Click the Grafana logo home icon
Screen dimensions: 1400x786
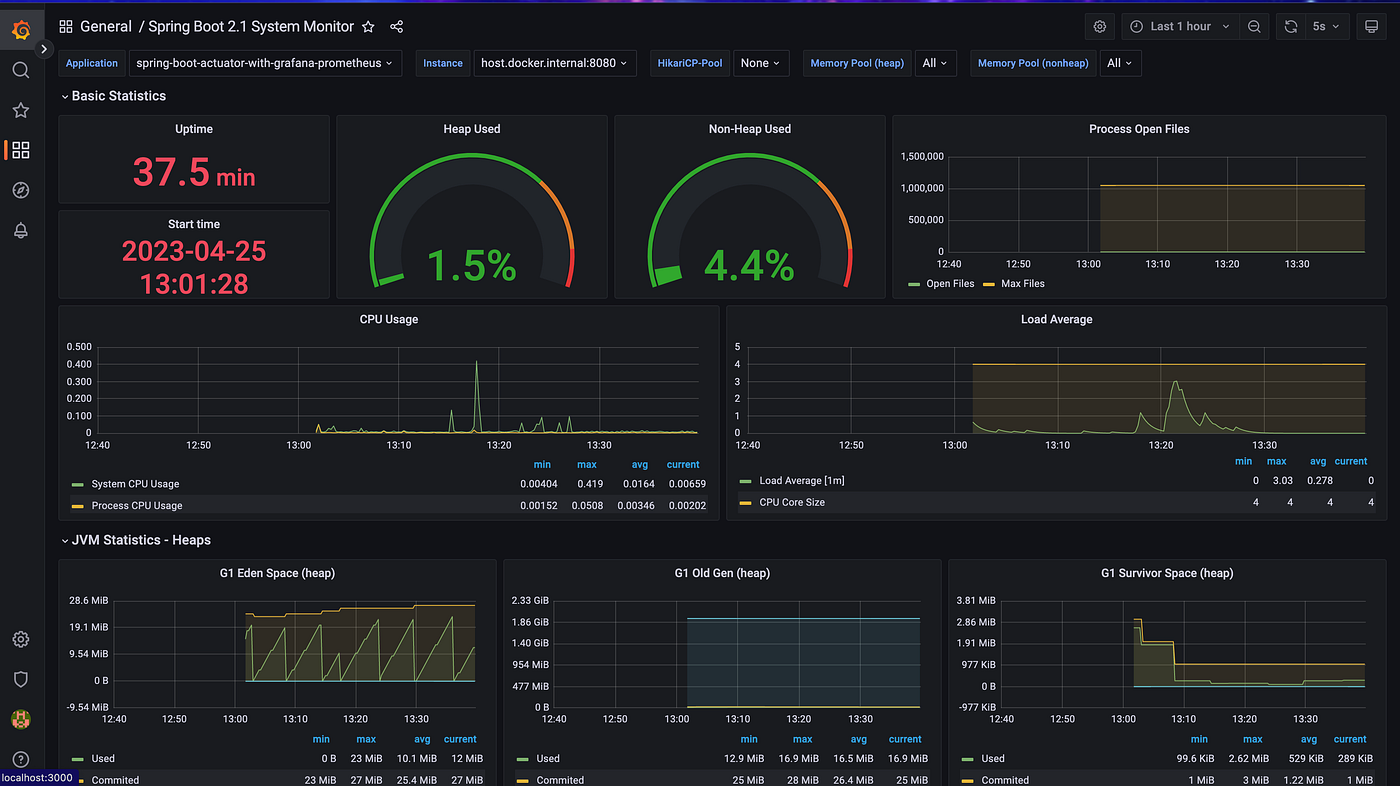[x=20, y=31]
